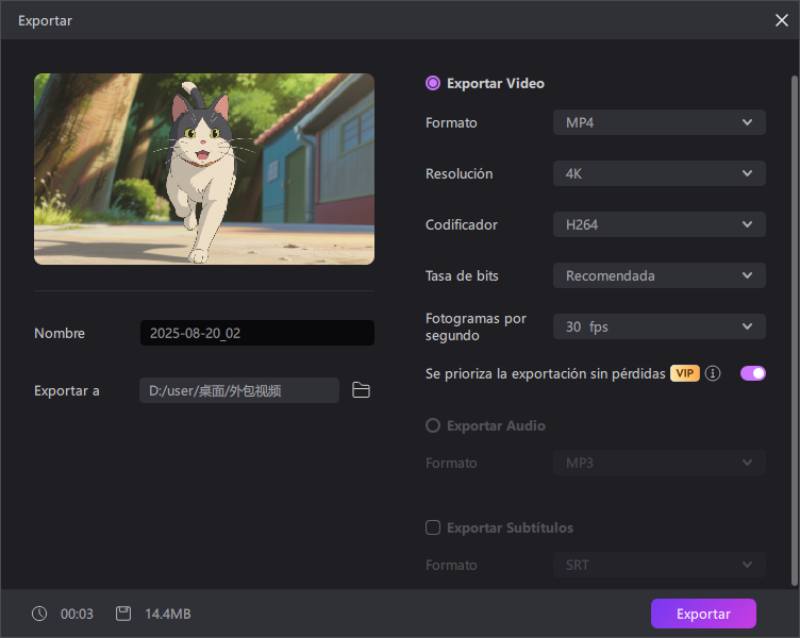
Task: Open the Tasa de bits dropdown
Action: click(658, 275)
